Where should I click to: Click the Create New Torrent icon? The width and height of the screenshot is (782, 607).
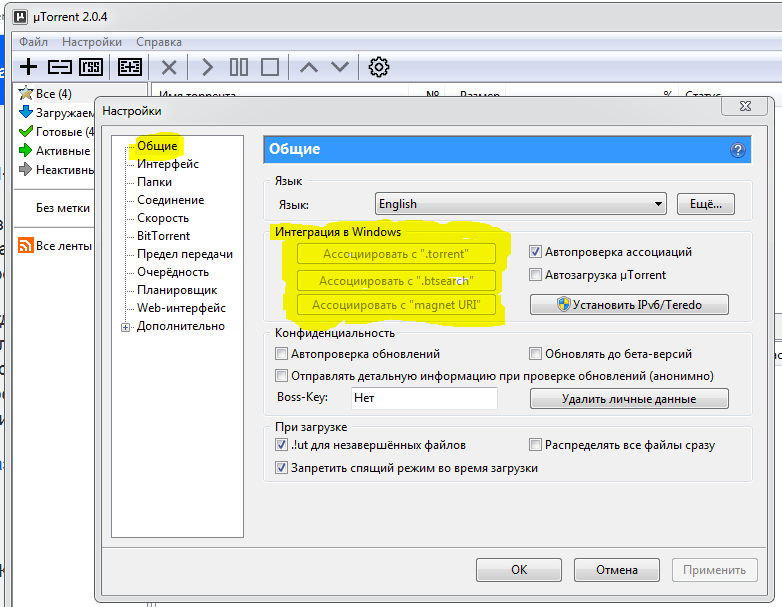(130, 67)
